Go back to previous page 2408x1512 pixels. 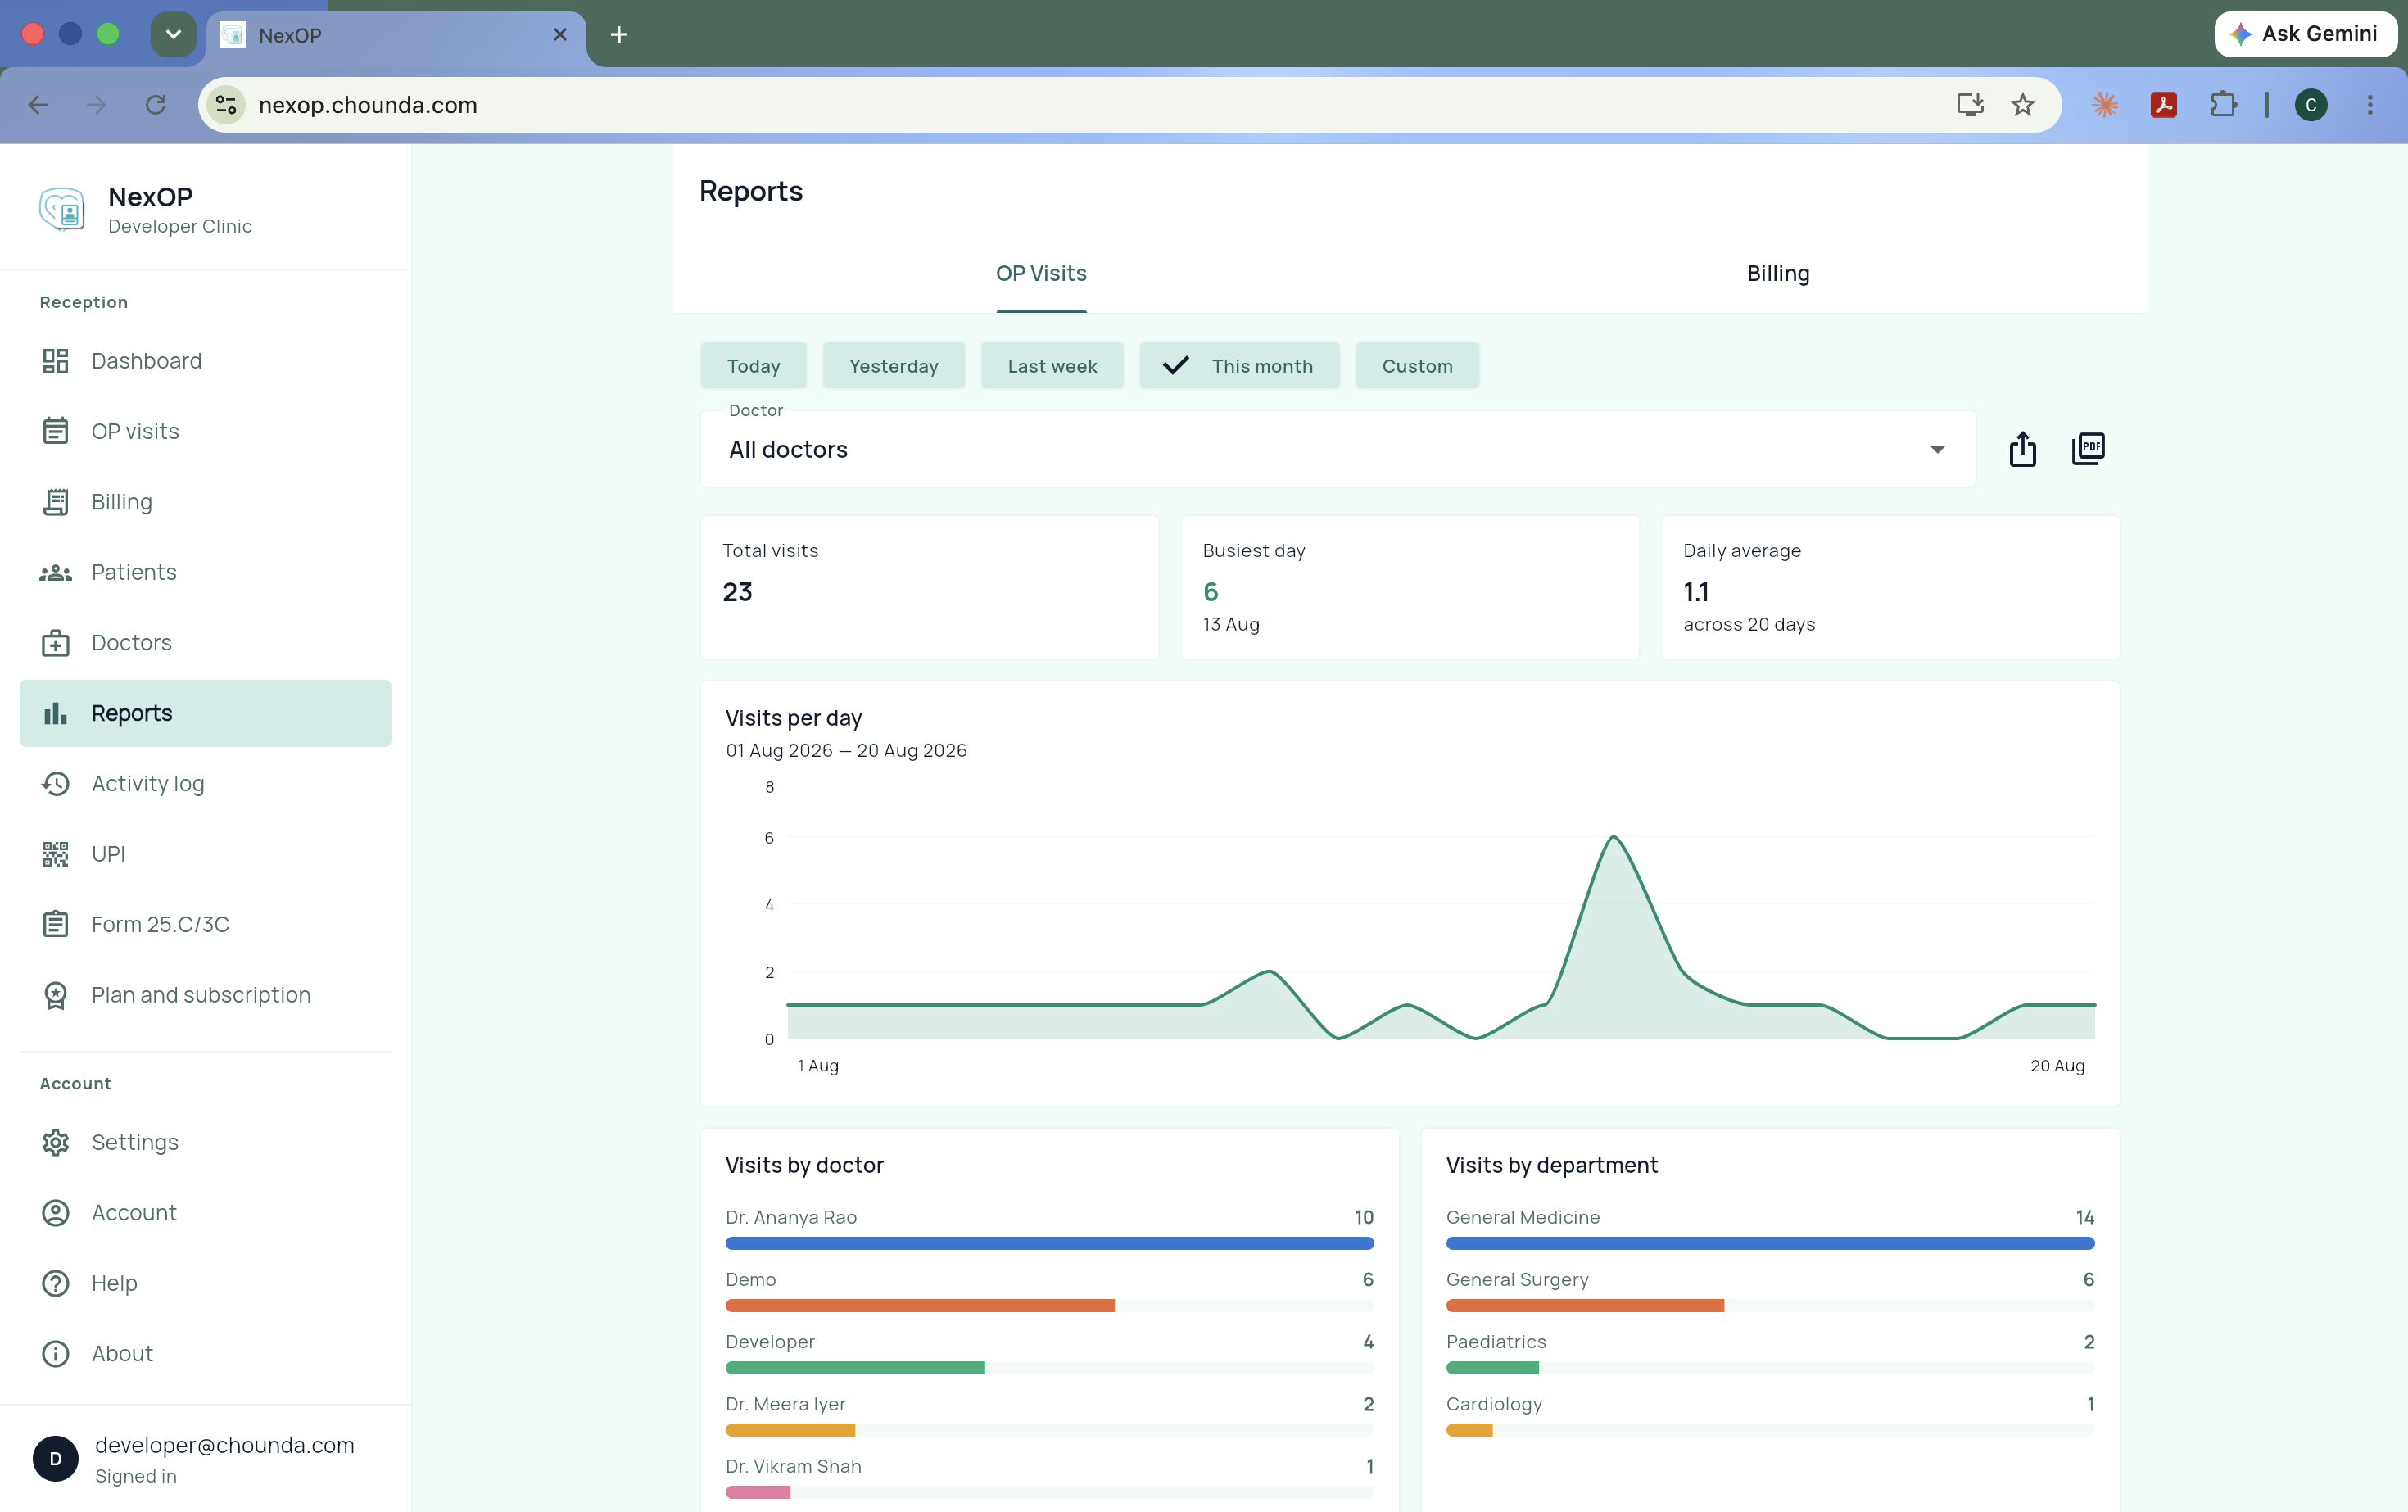(38, 105)
